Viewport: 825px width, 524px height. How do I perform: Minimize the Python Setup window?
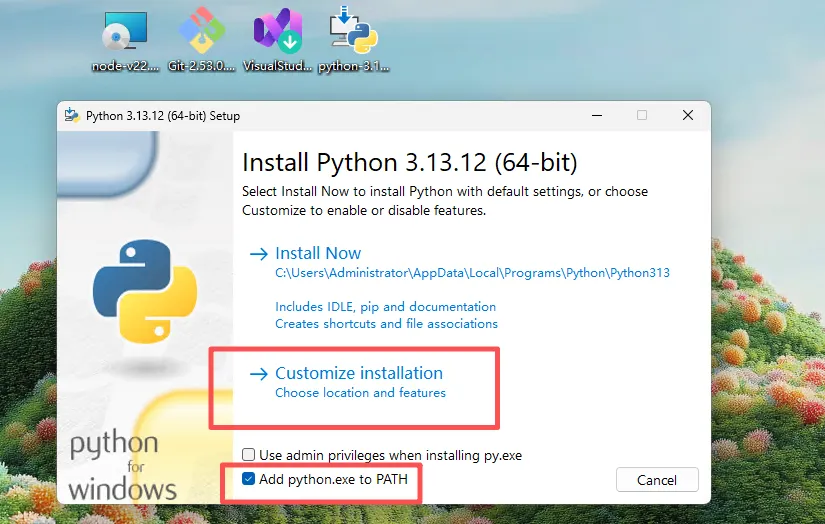pos(597,115)
